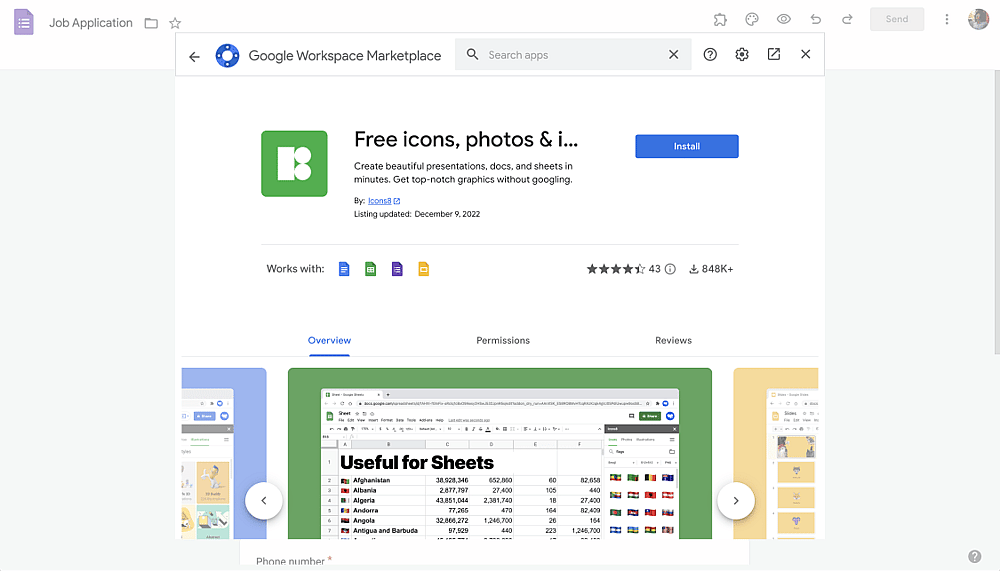Click the Google Docs works-with icon

344,269
